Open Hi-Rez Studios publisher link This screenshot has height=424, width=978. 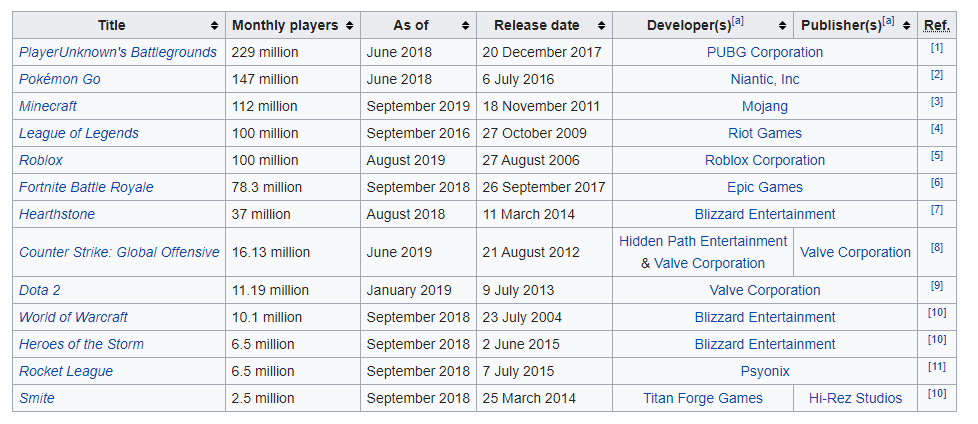[x=855, y=398]
